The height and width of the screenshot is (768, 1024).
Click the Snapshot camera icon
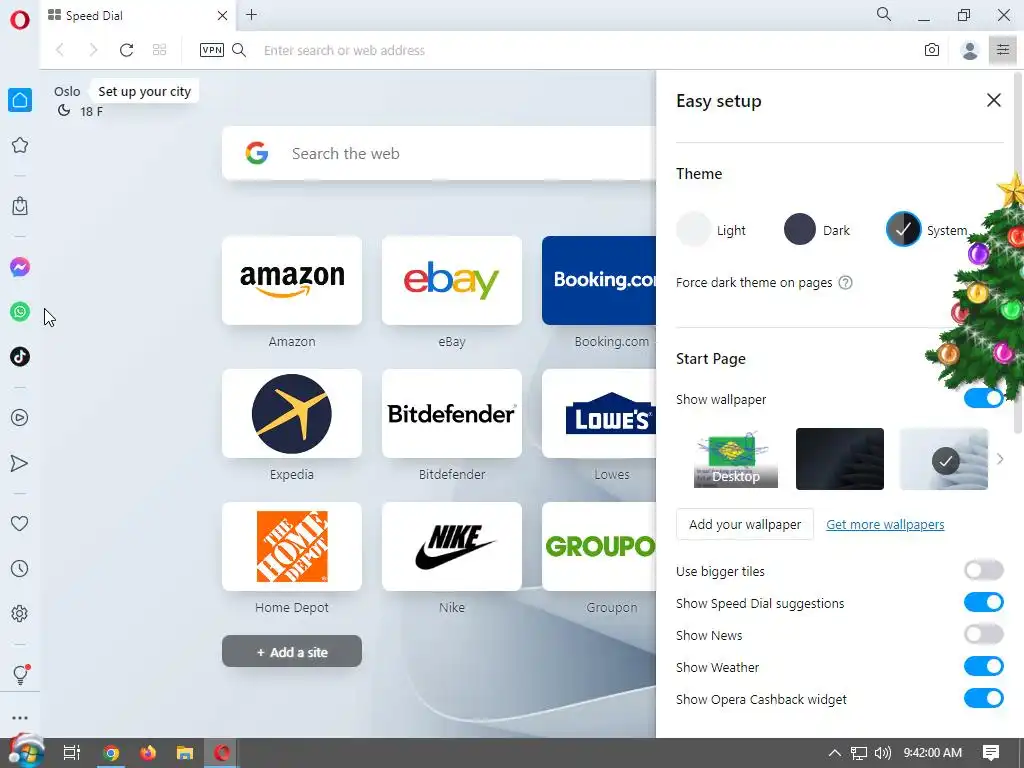(932, 50)
